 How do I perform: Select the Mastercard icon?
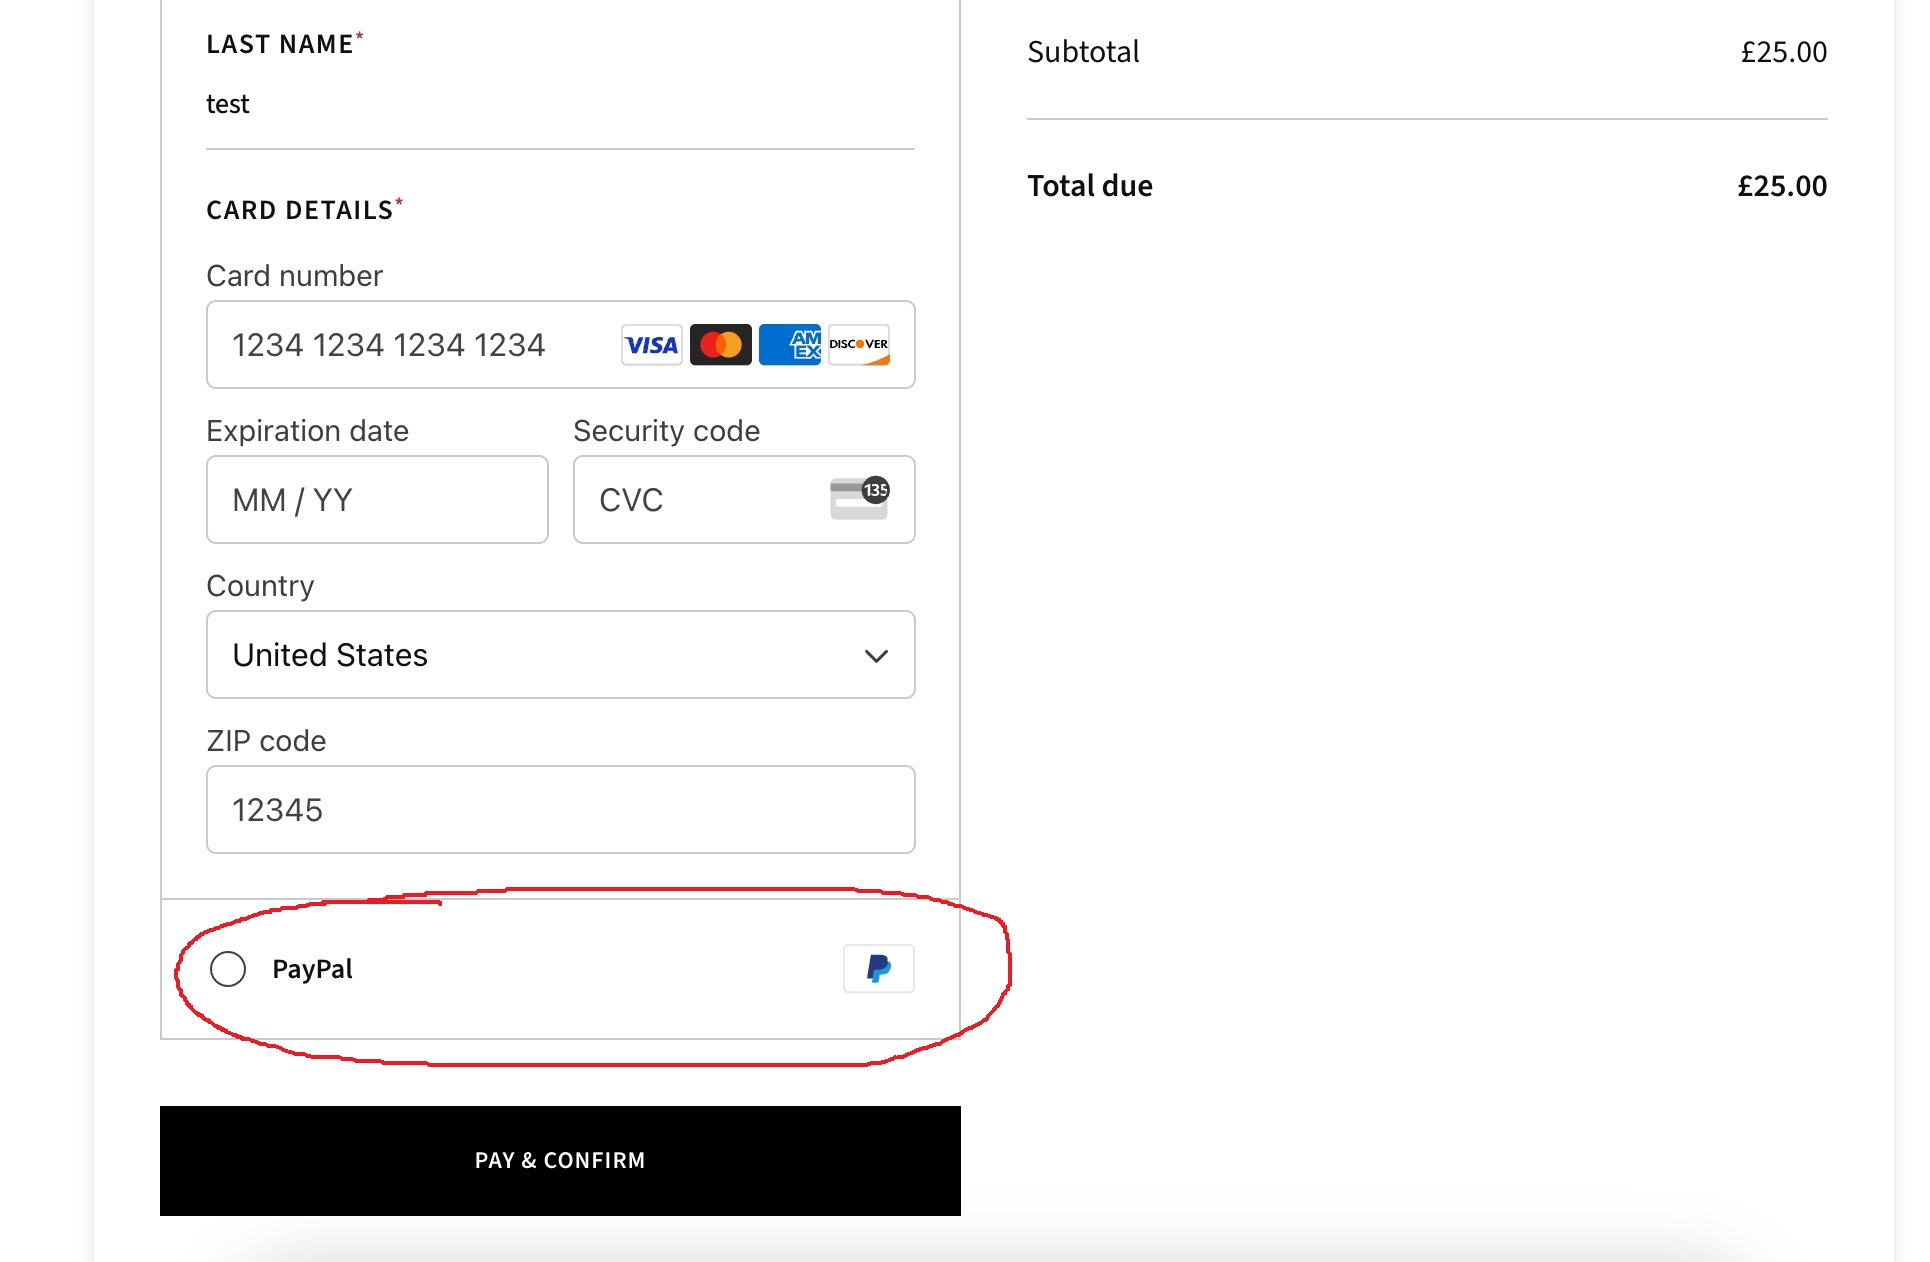720,344
